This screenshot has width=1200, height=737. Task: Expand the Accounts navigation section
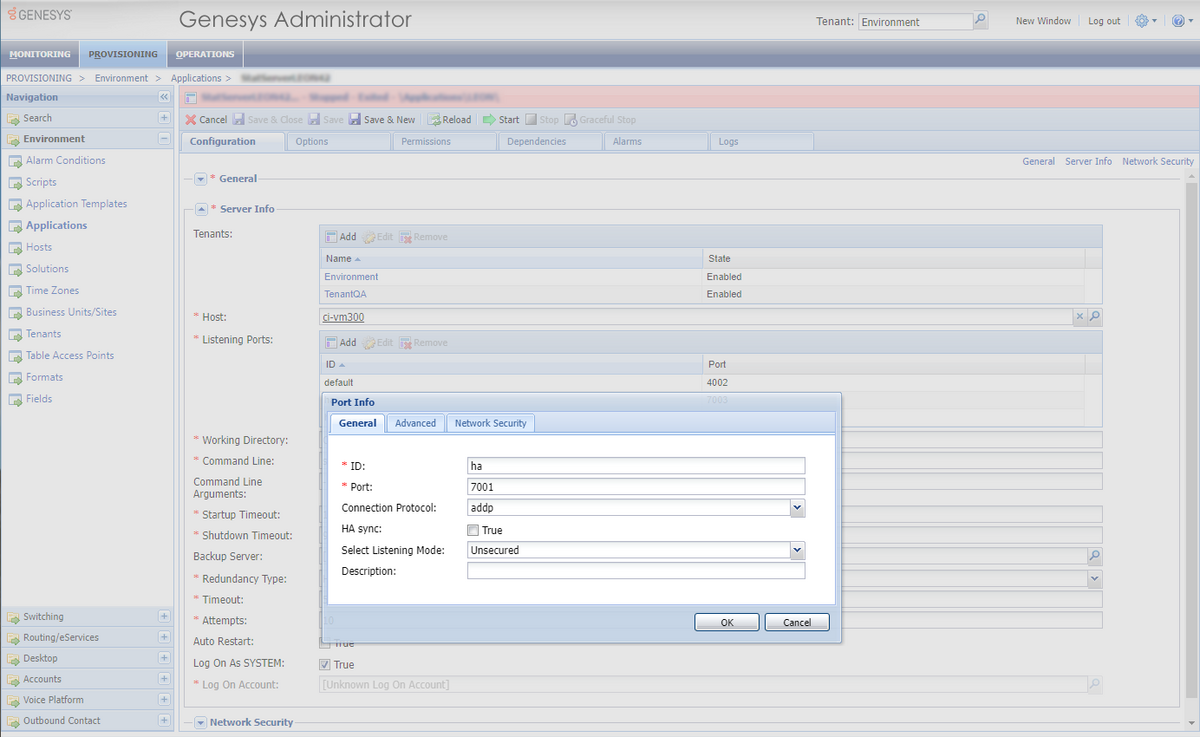tap(164, 679)
